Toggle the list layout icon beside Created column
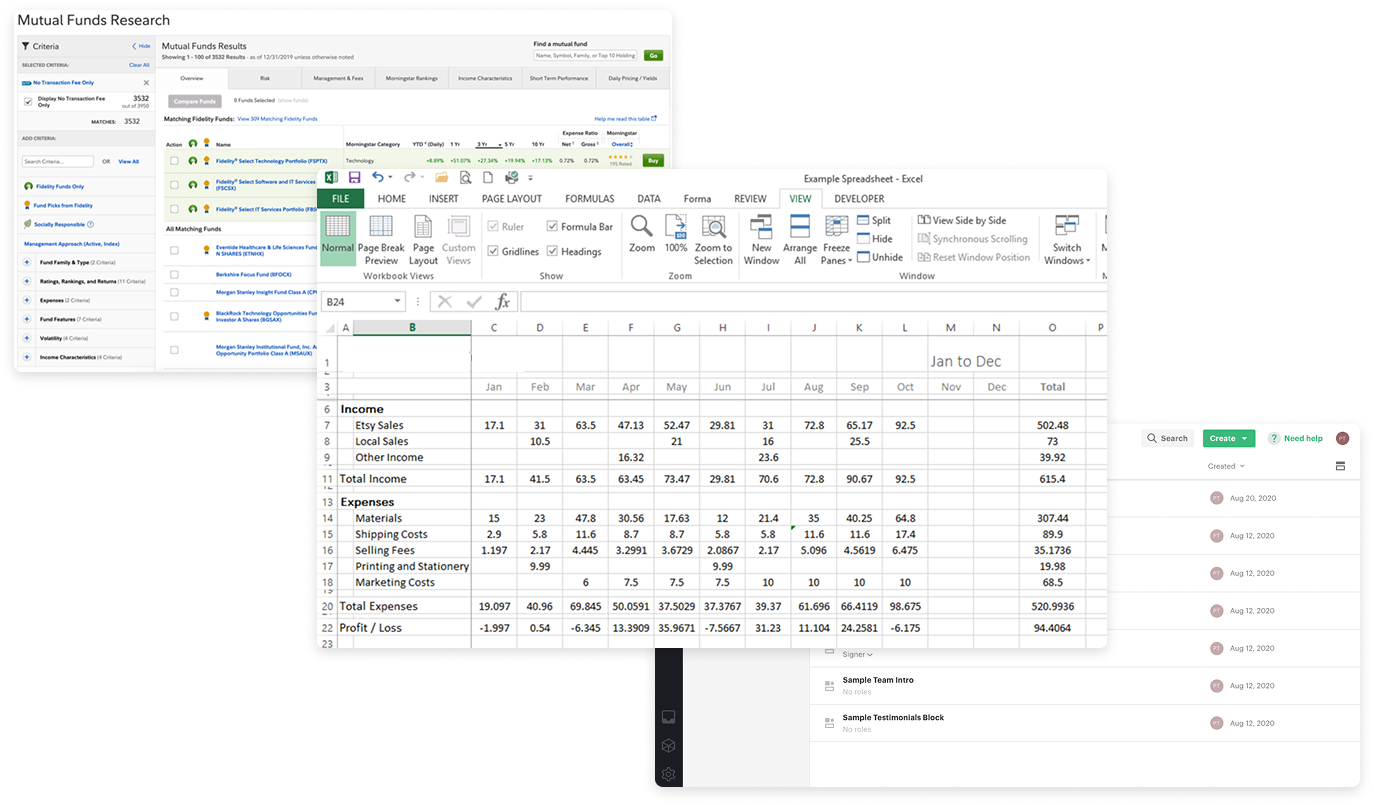This screenshot has width=1374, height=805. [1341, 466]
